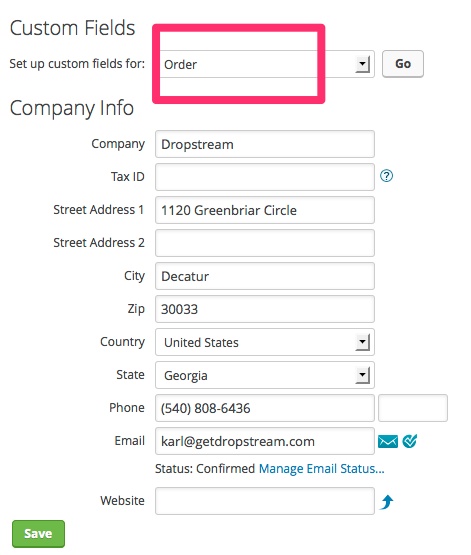Image resolution: width=471 pixels, height=555 pixels.
Task: Click the phone extension box
Action: click(x=413, y=408)
